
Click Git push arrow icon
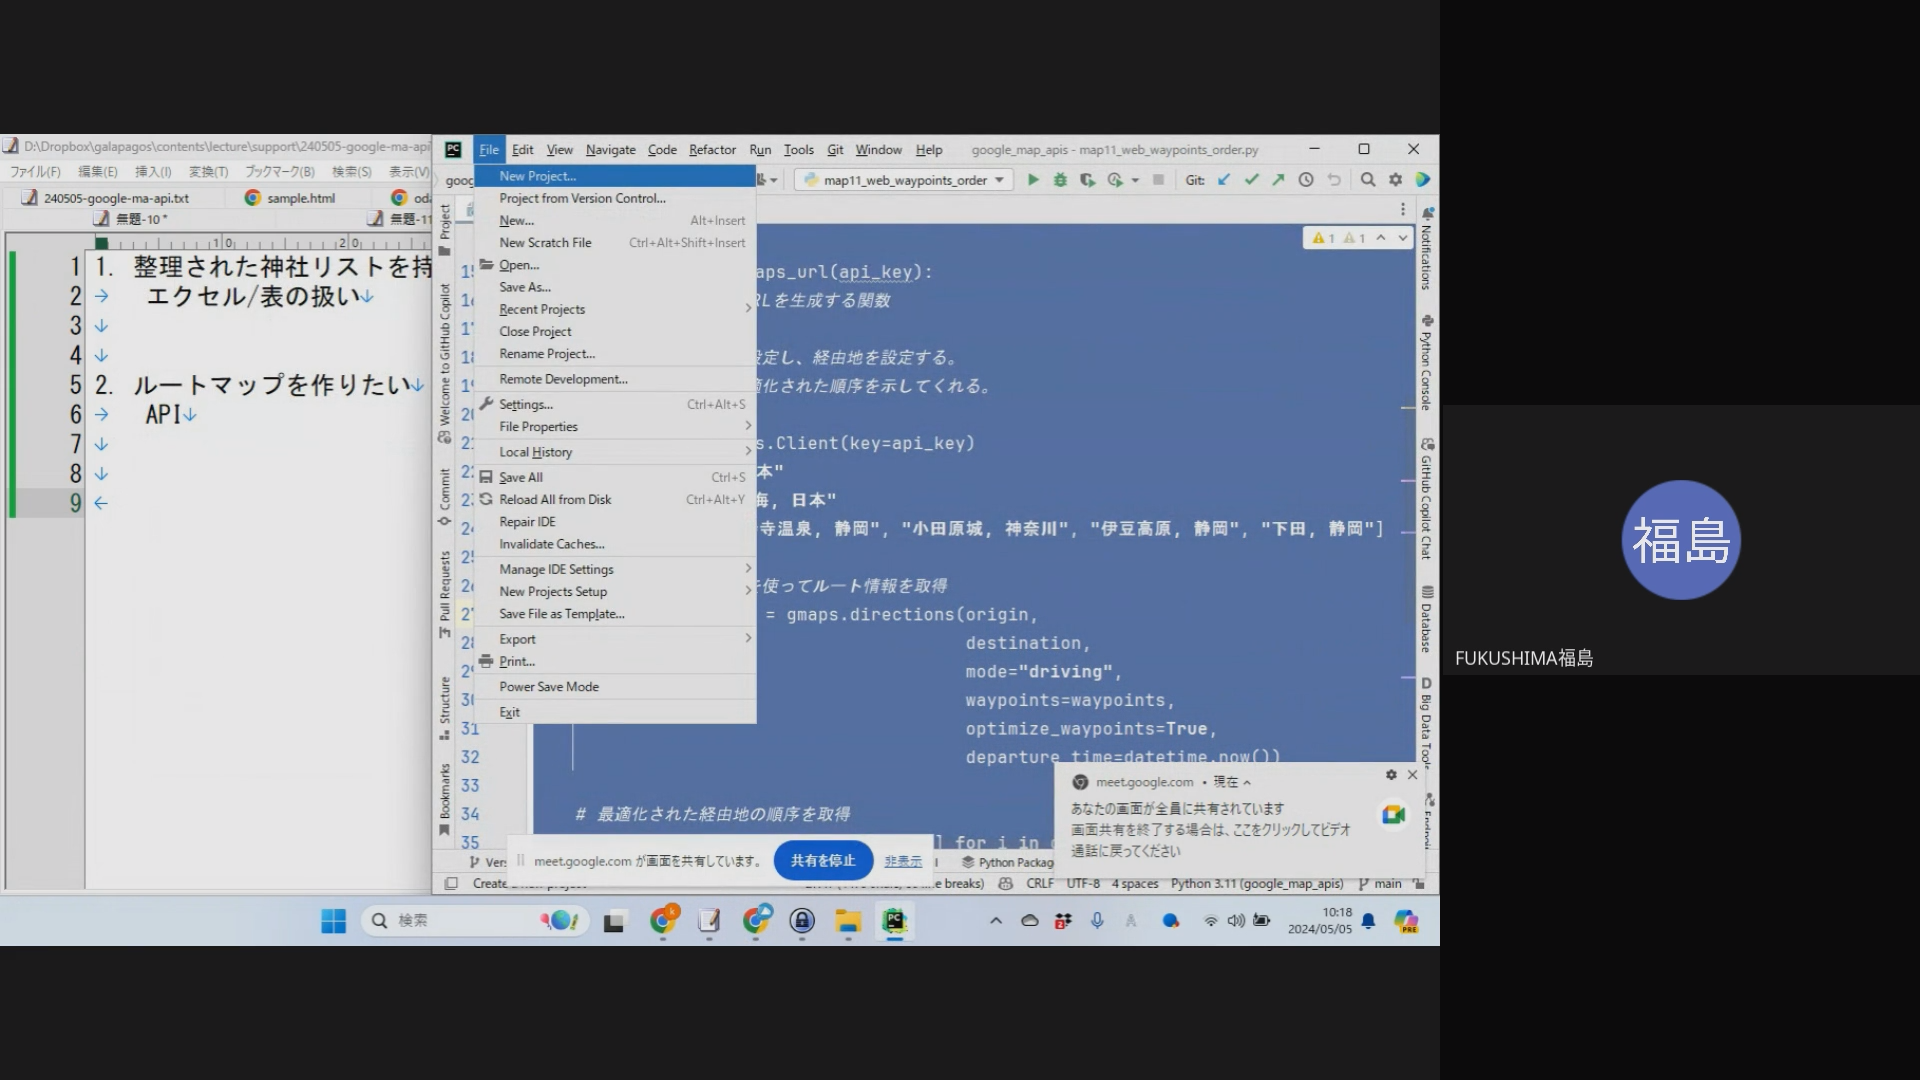click(x=1278, y=180)
